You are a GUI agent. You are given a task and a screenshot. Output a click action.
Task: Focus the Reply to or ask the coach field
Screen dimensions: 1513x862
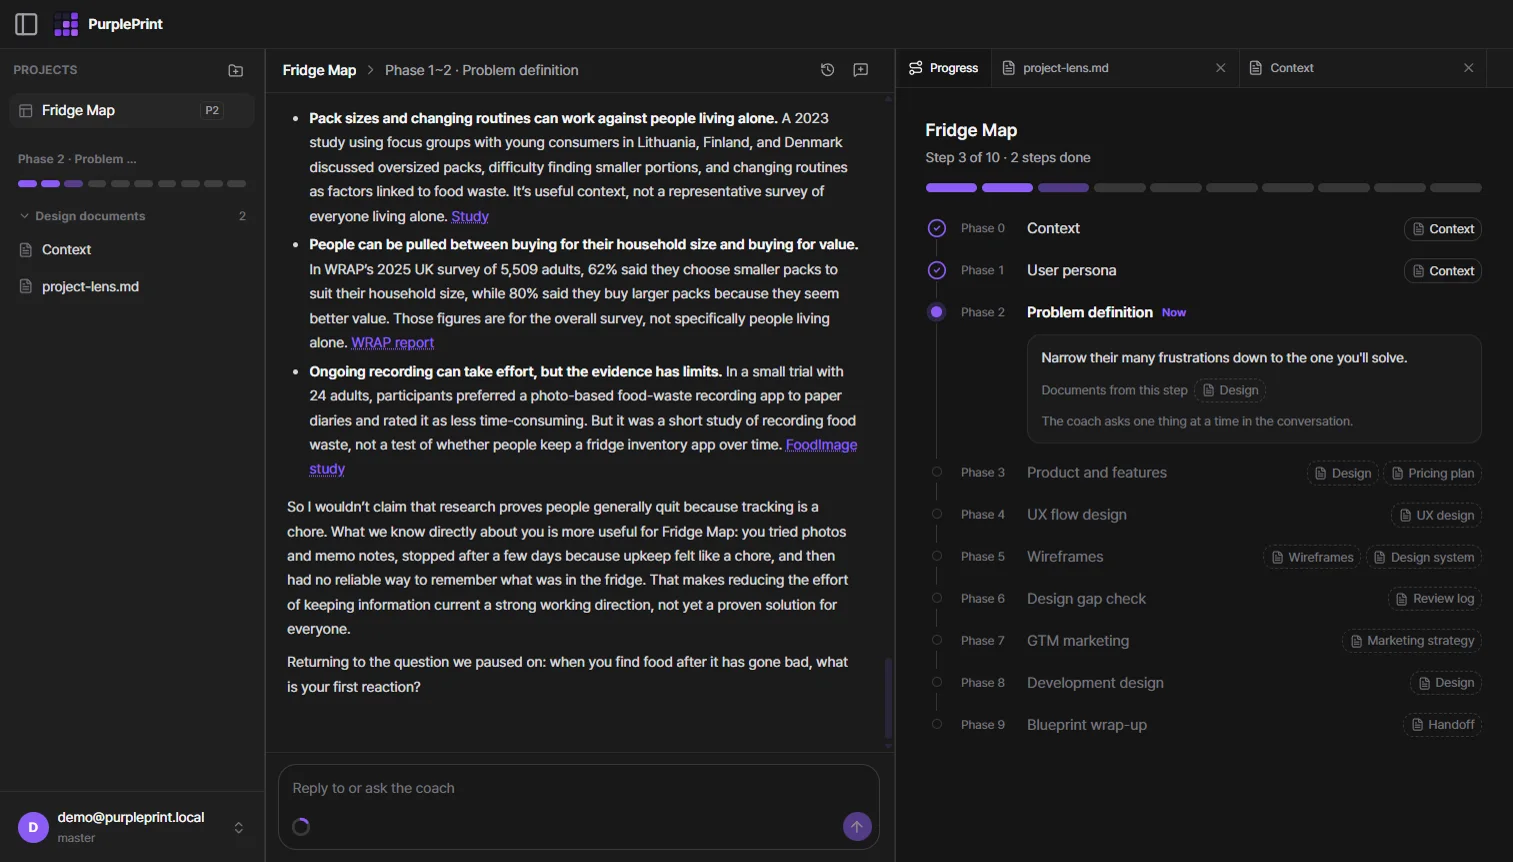(x=578, y=788)
